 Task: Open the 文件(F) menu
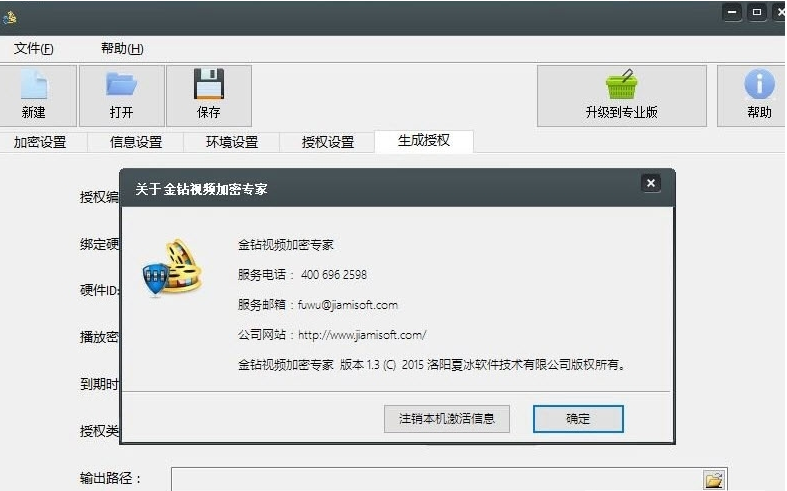pyautogui.click(x=34, y=49)
